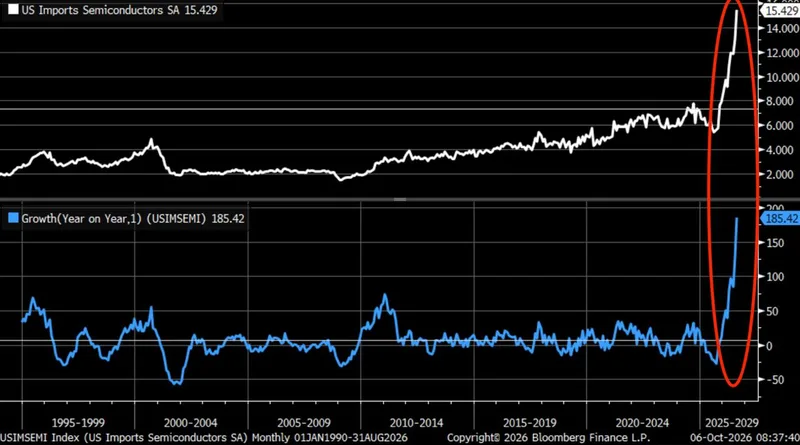Click the -50 growth axis label
800x445 pixels.
773,380
